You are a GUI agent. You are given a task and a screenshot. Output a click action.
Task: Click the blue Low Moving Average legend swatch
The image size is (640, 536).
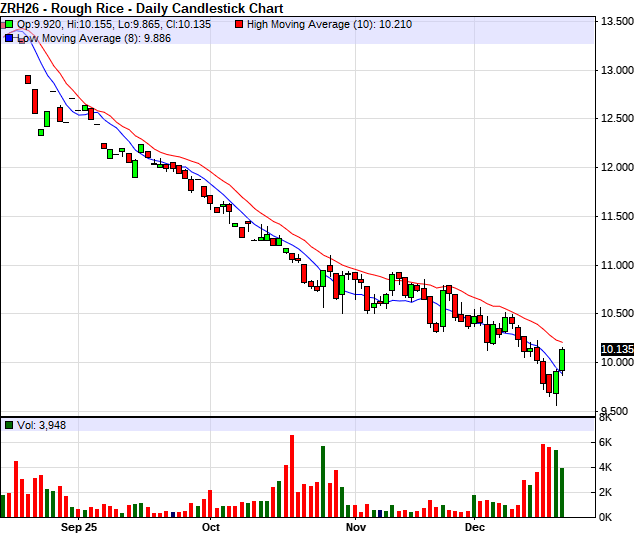pyautogui.click(x=8, y=37)
